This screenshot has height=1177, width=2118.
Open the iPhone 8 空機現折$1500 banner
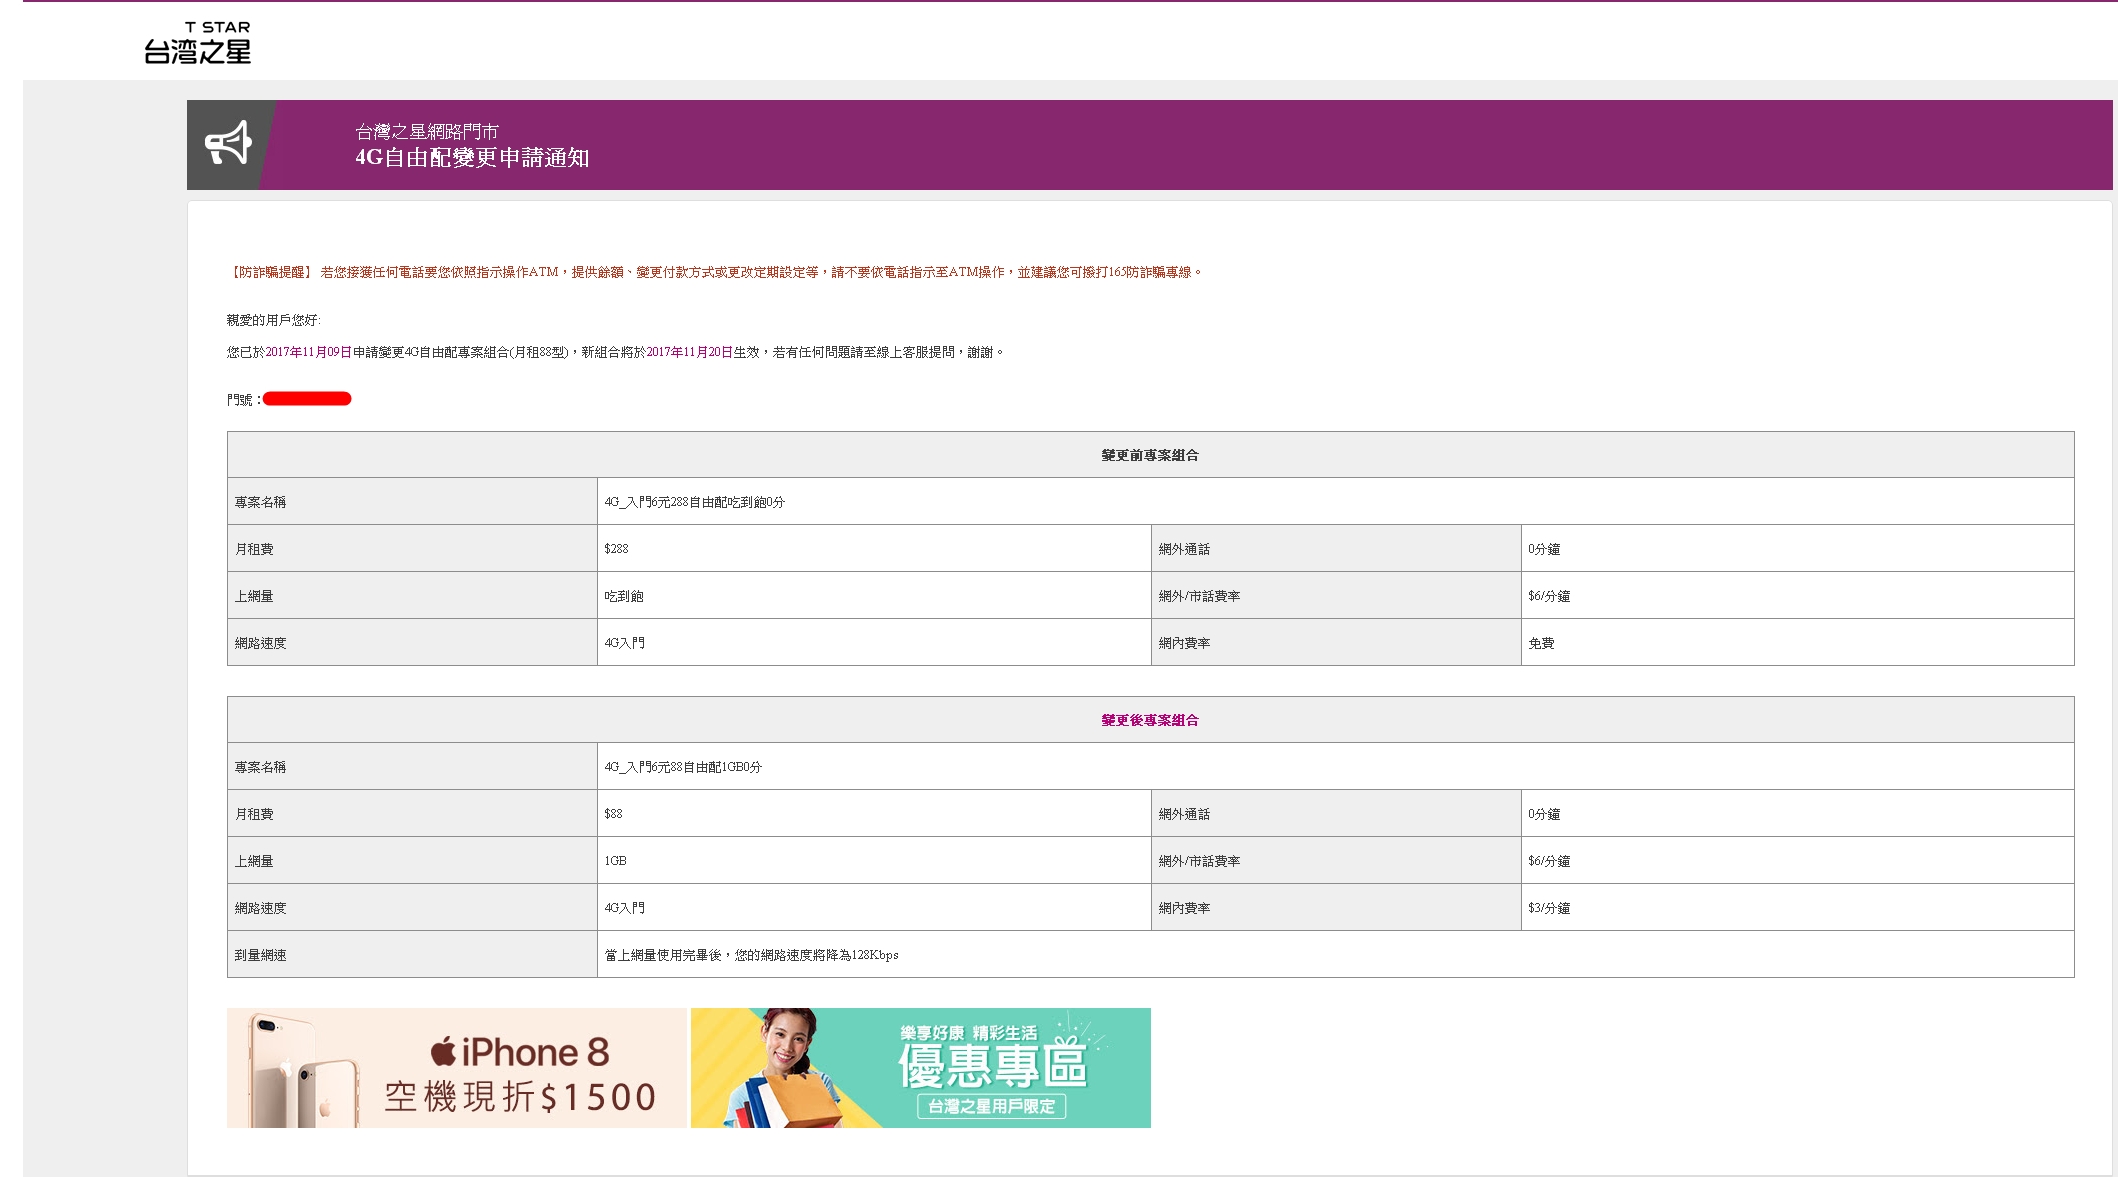coord(457,1068)
